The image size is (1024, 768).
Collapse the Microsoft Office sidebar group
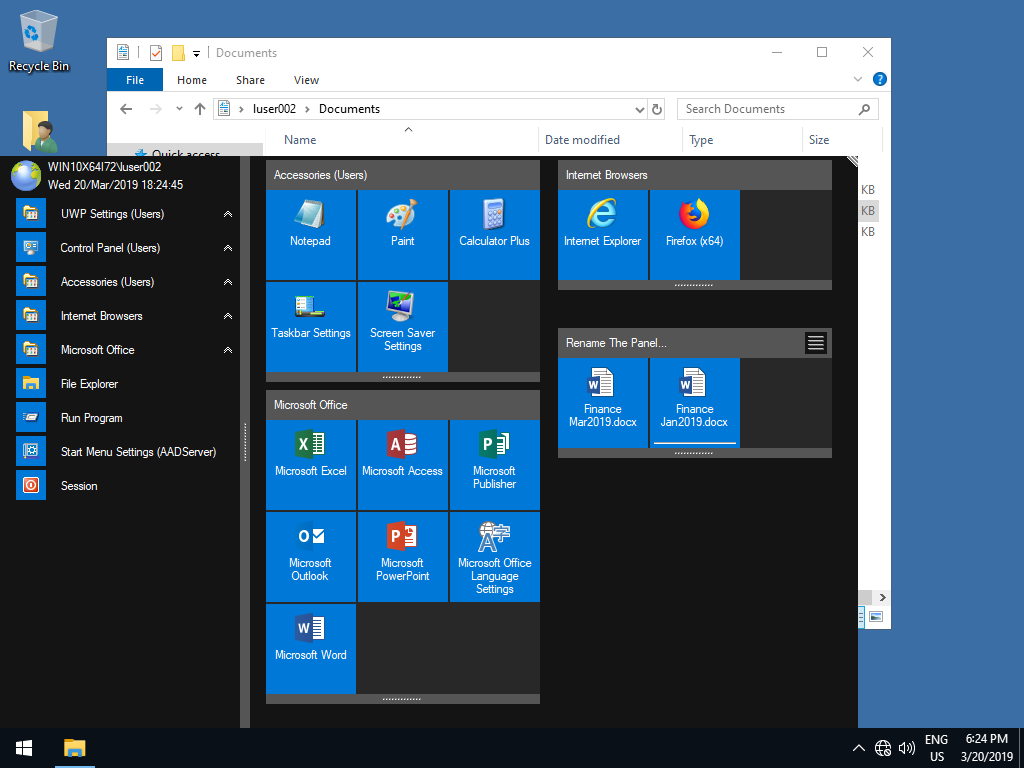coord(227,349)
